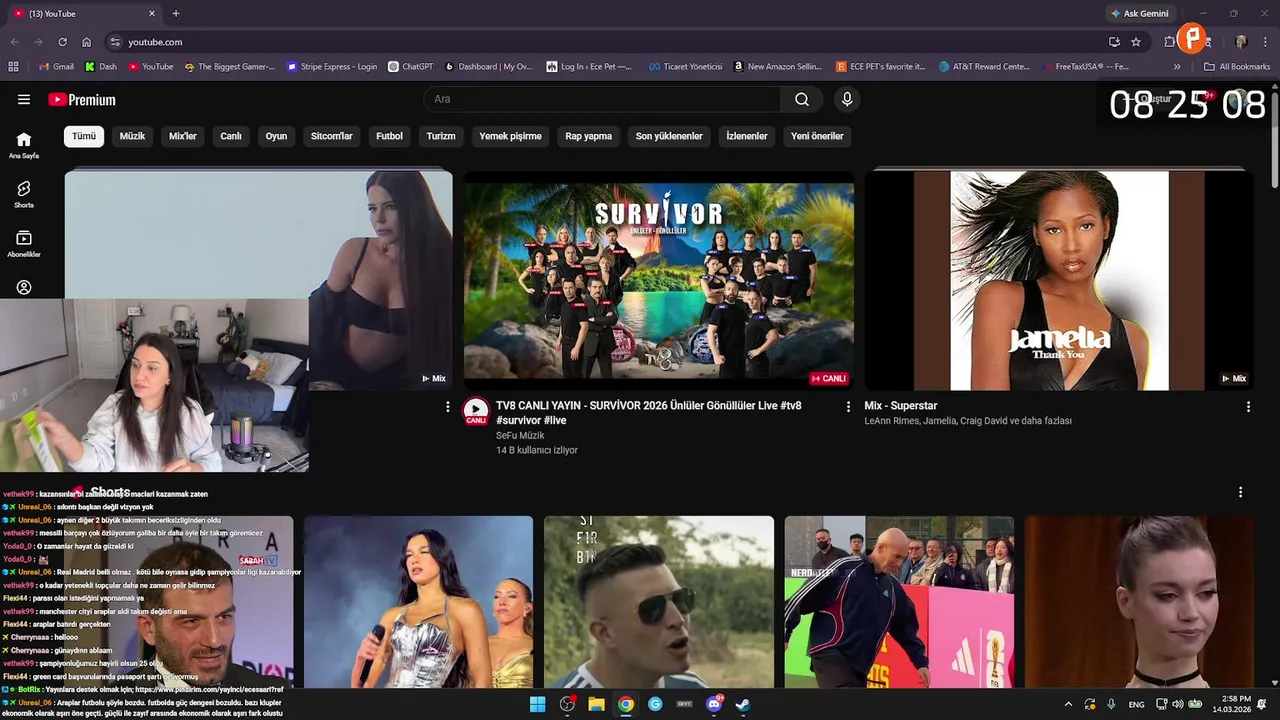Reload the page

62,42
